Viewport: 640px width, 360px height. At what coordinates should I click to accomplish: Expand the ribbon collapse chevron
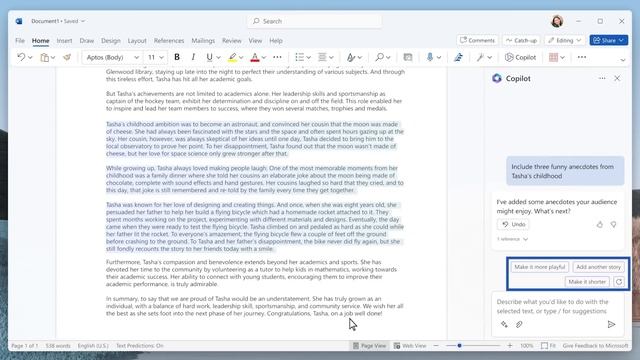point(623,60)
